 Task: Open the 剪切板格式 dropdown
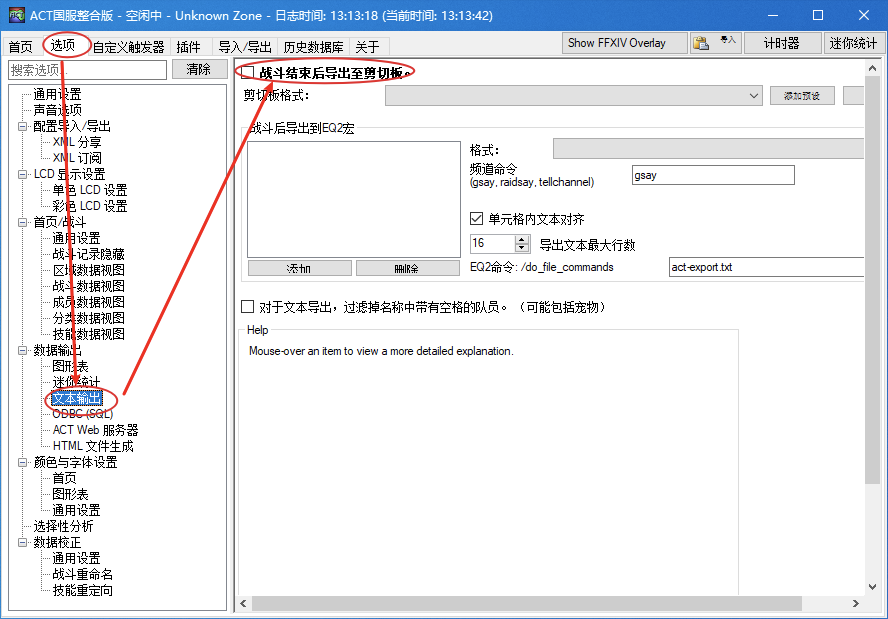(x=753, y=96)
